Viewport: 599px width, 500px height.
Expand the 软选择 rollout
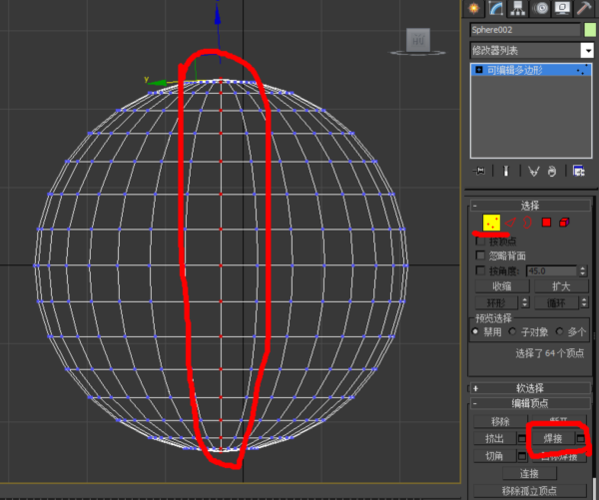pyautogui.click(x=530, y=388)
